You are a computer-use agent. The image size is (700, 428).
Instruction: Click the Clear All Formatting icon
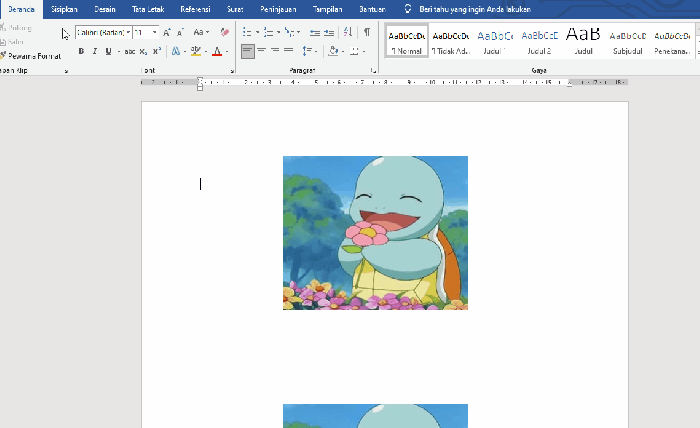click(225, 32)
